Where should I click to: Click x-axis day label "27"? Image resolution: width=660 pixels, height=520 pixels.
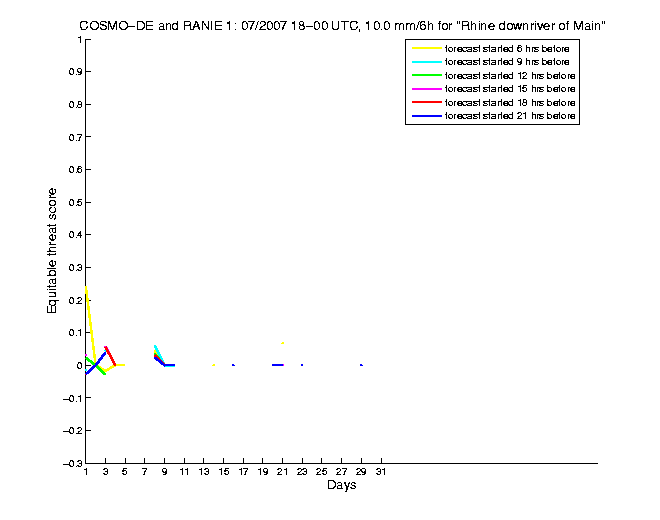tap(341, 472)
